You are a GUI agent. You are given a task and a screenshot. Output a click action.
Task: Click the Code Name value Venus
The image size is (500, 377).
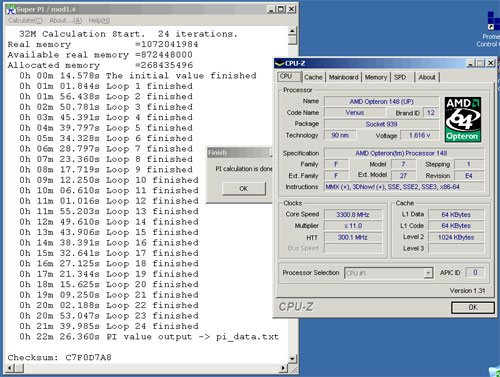point(355,113)
